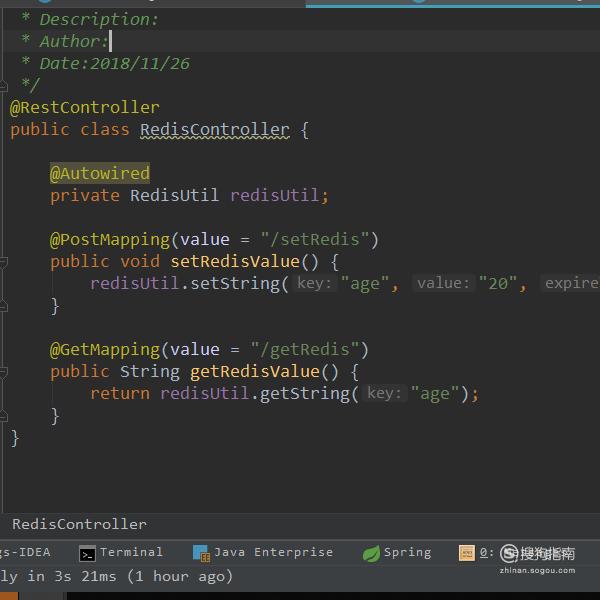Image resolution: width=600 pixels, height=600 pixels.
Task: Click fold end marker closing getRedisValue method
Action: pos(3,416)
